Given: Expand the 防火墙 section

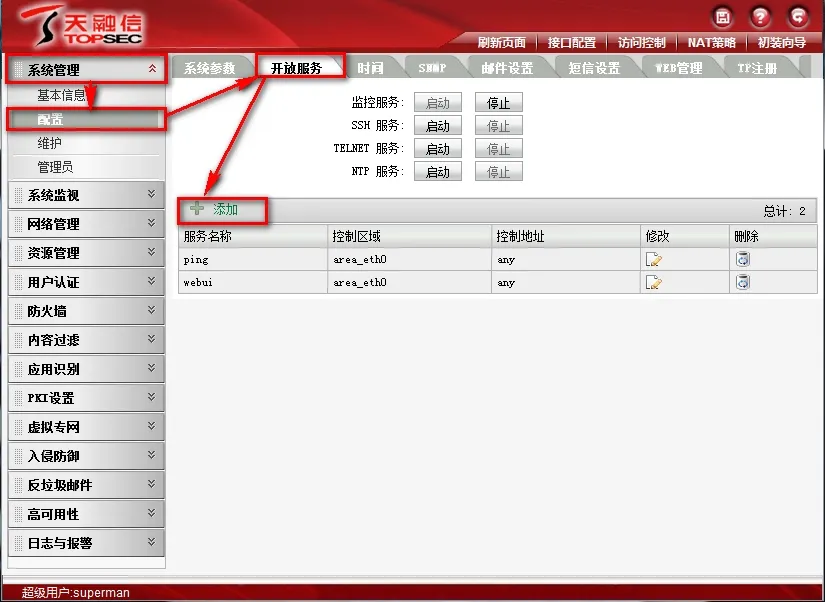Looking at the screenshot, I should (86, 311).
